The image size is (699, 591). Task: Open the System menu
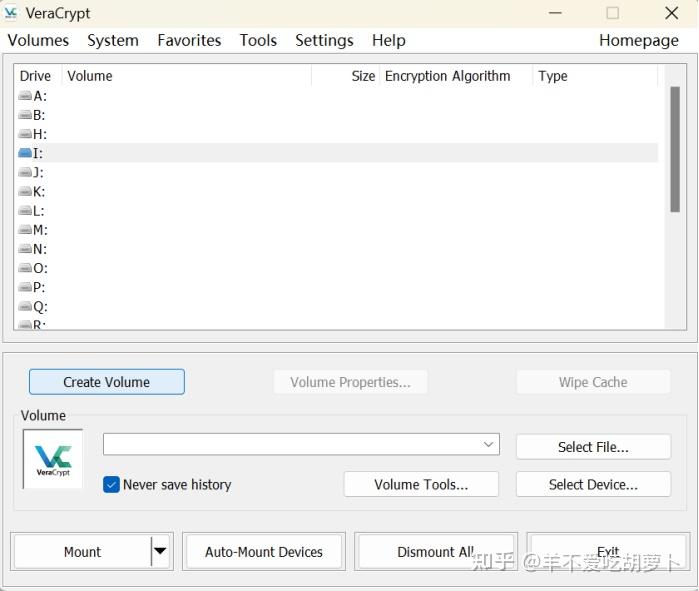pyautogui.click(x=113, y=41)
